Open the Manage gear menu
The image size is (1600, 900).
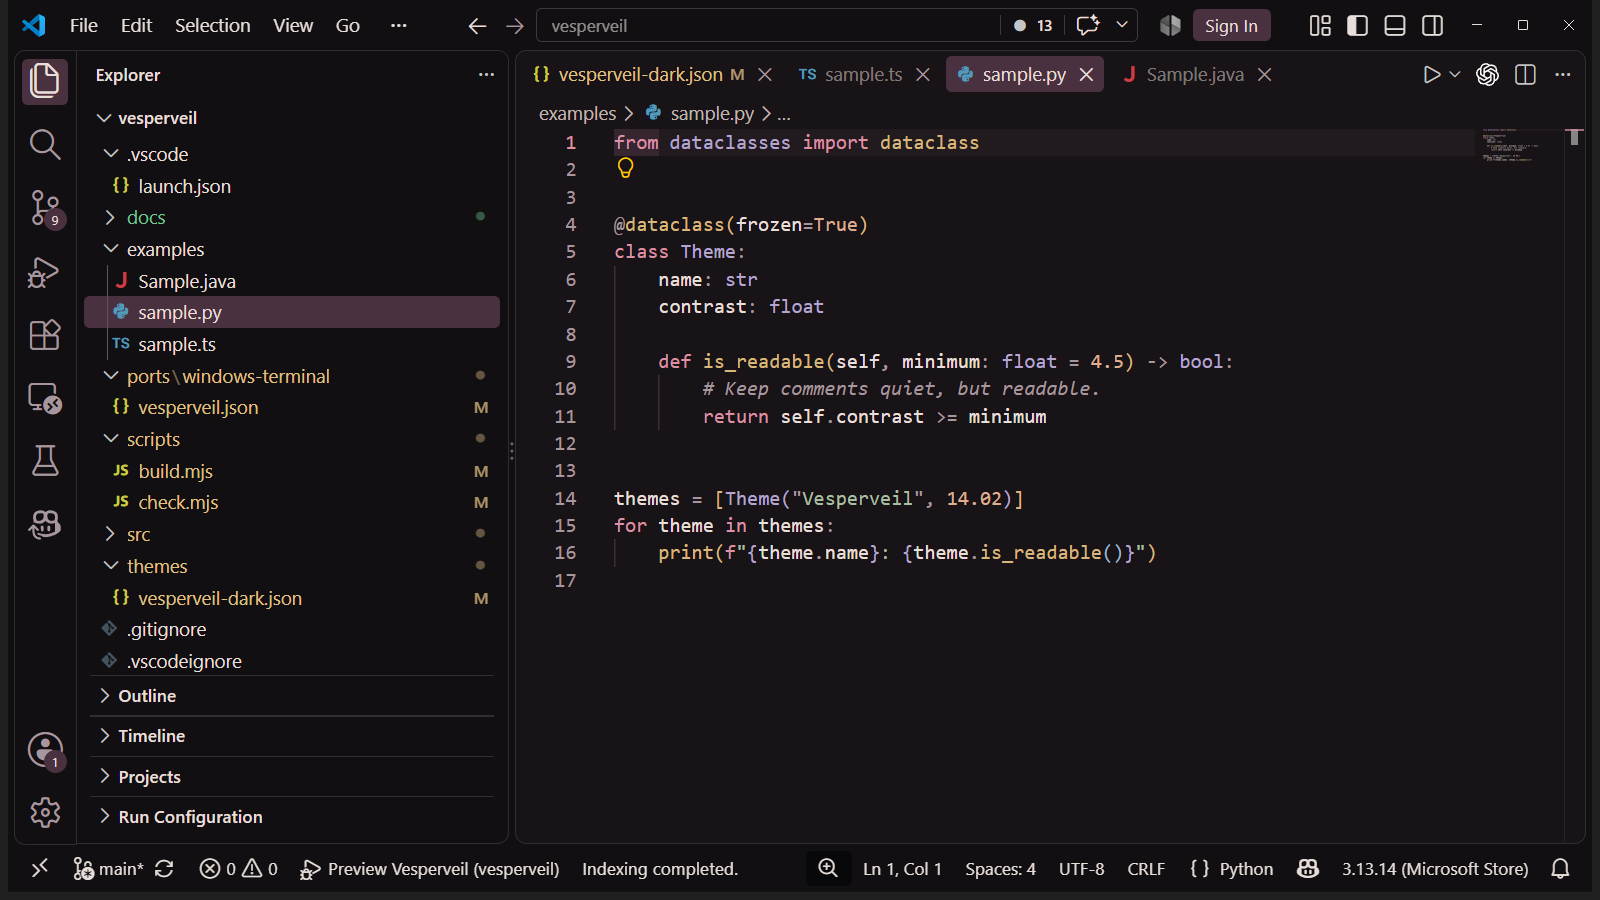(x=45, y=812)
